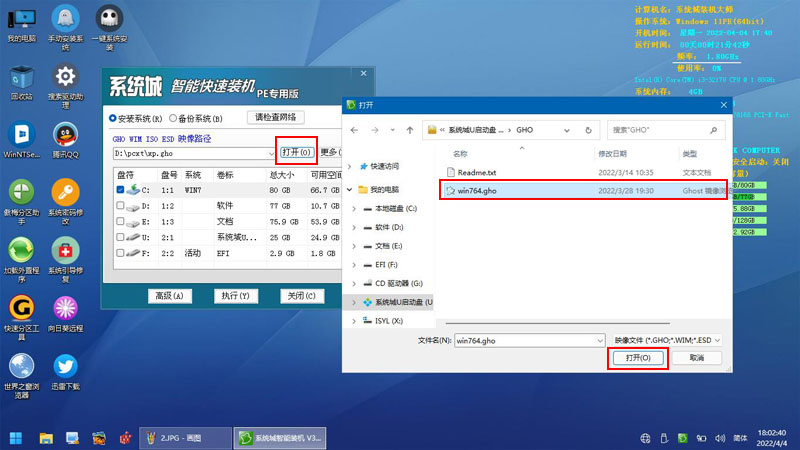800x450 pixels.
Task: Open the address bar history dropdown
Action: pos(566,130)
